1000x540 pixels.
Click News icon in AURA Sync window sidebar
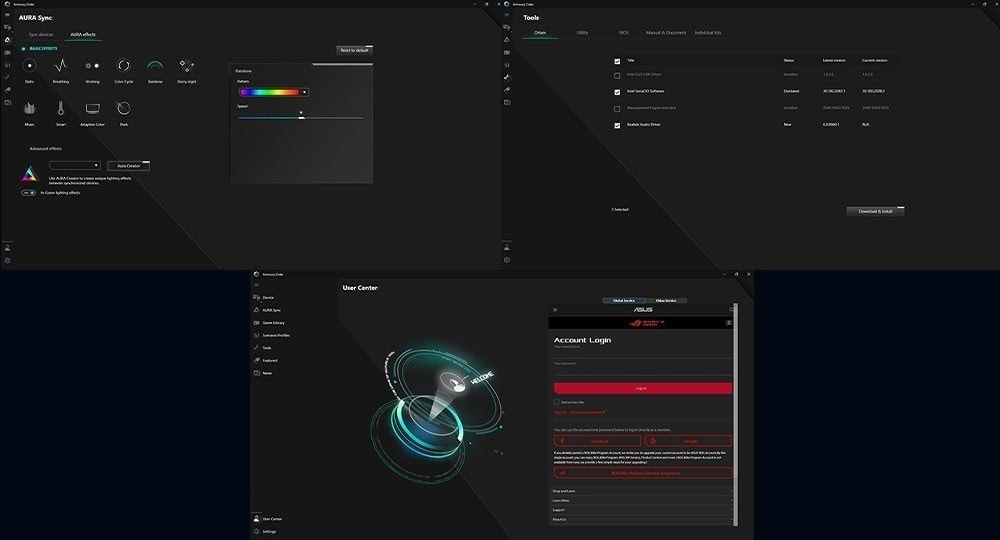point(8,102)
